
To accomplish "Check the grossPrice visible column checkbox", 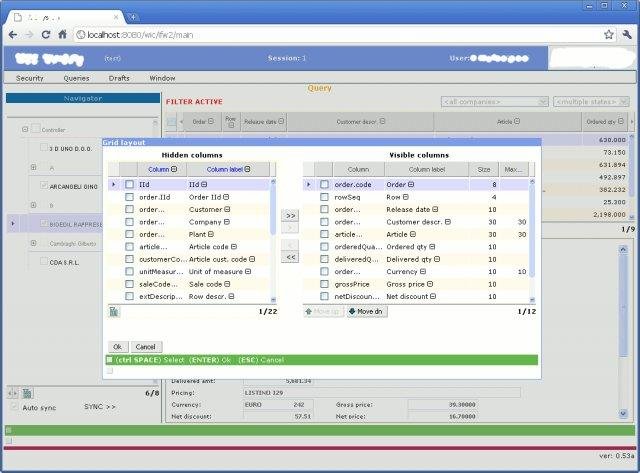I will coord(324,284).
